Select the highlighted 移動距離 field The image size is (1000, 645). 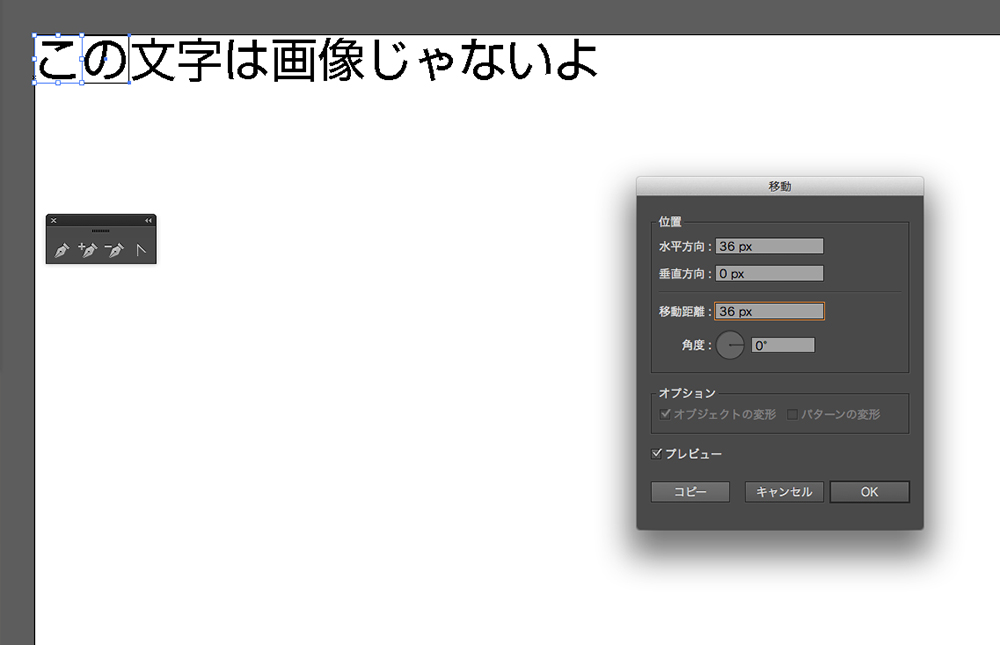769,310
